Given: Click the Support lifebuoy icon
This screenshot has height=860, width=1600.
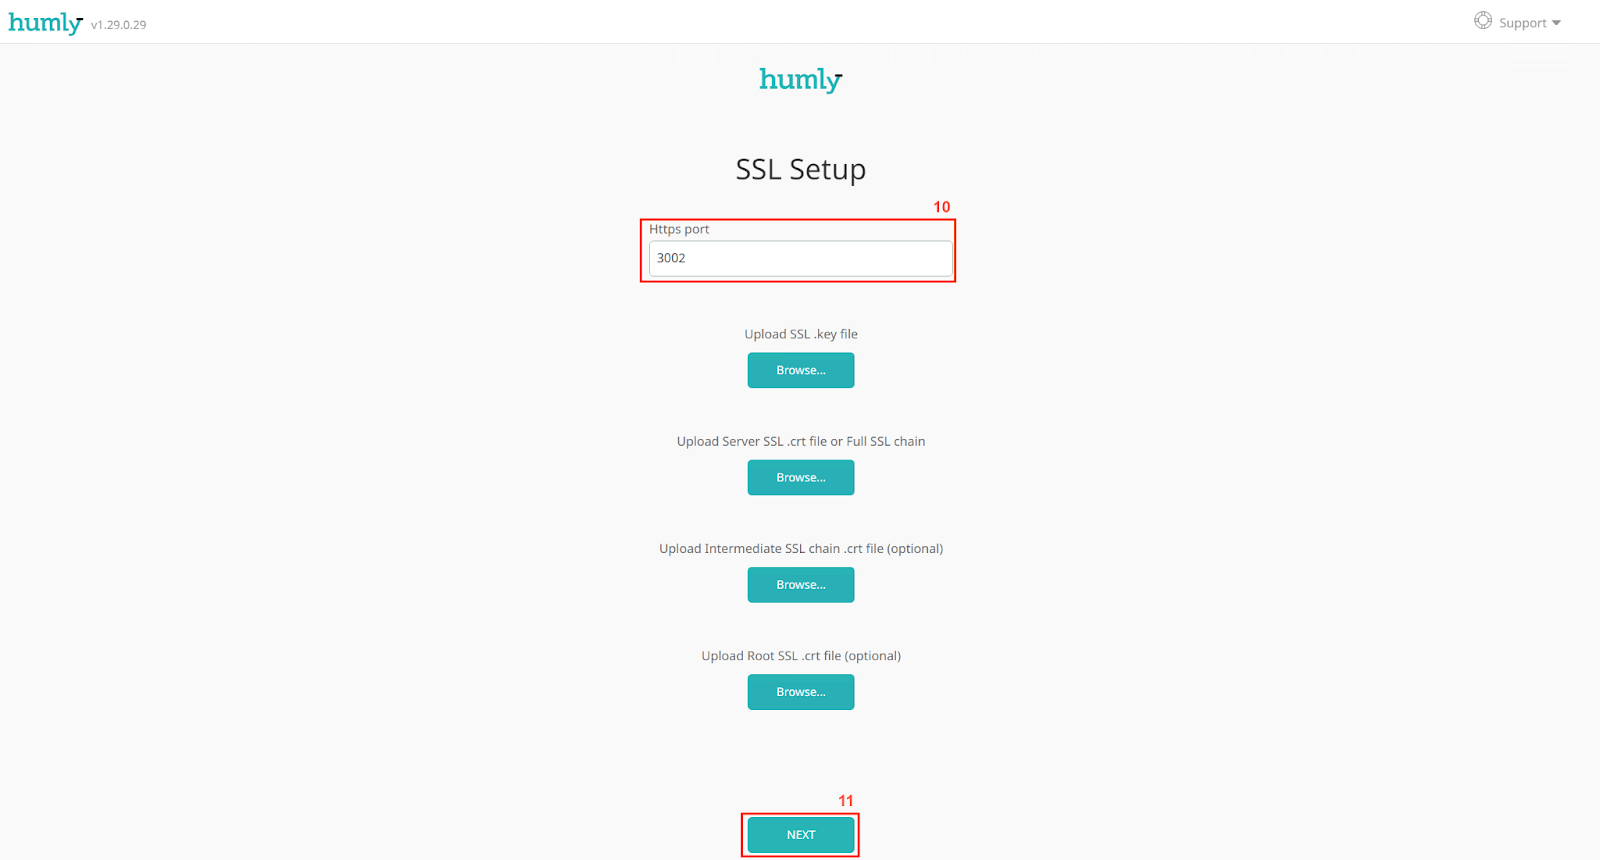Looking at the screenshot, I should pos(1483,21).
